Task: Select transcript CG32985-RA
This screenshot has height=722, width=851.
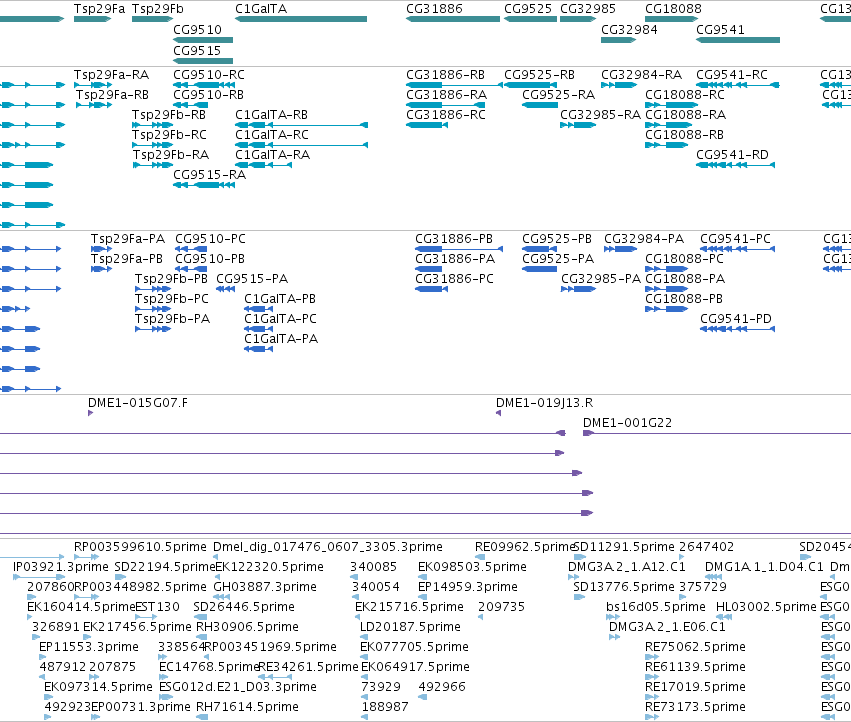Action: point(600,115)
